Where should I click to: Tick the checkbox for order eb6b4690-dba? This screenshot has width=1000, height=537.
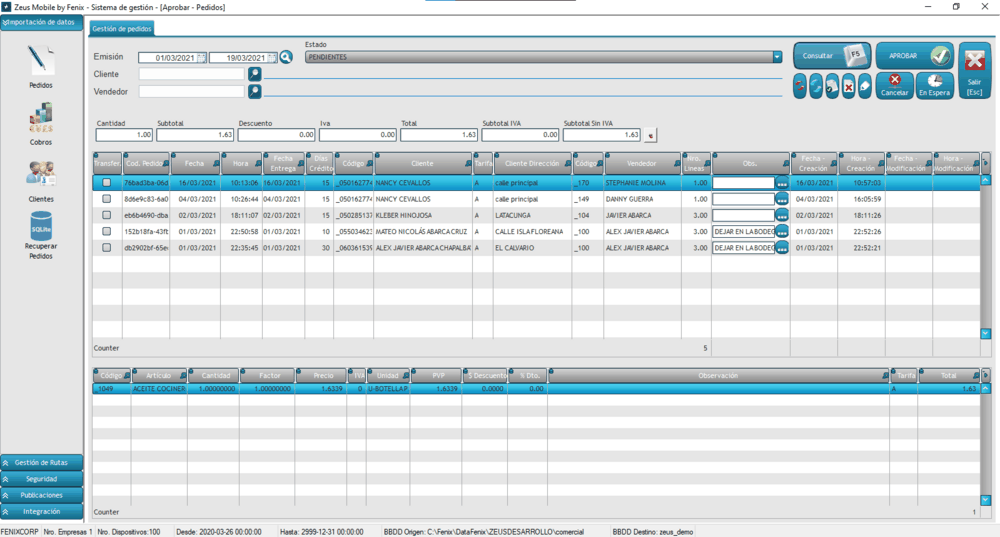pyautogui.click(x=107, y=215)
